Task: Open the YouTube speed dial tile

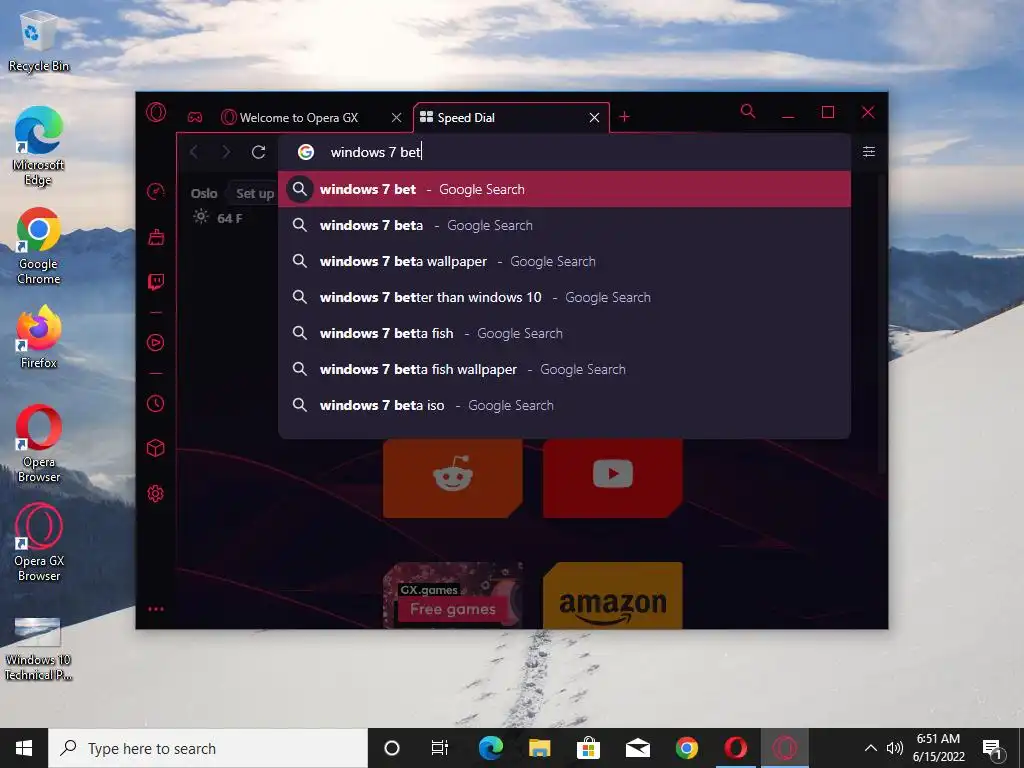Action: pyautogui.click(x=613, y=478)
